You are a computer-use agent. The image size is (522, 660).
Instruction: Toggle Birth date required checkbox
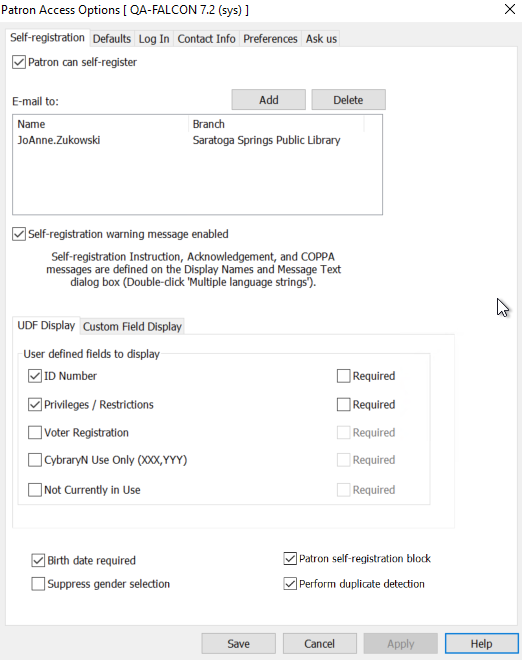click(38, 560)
